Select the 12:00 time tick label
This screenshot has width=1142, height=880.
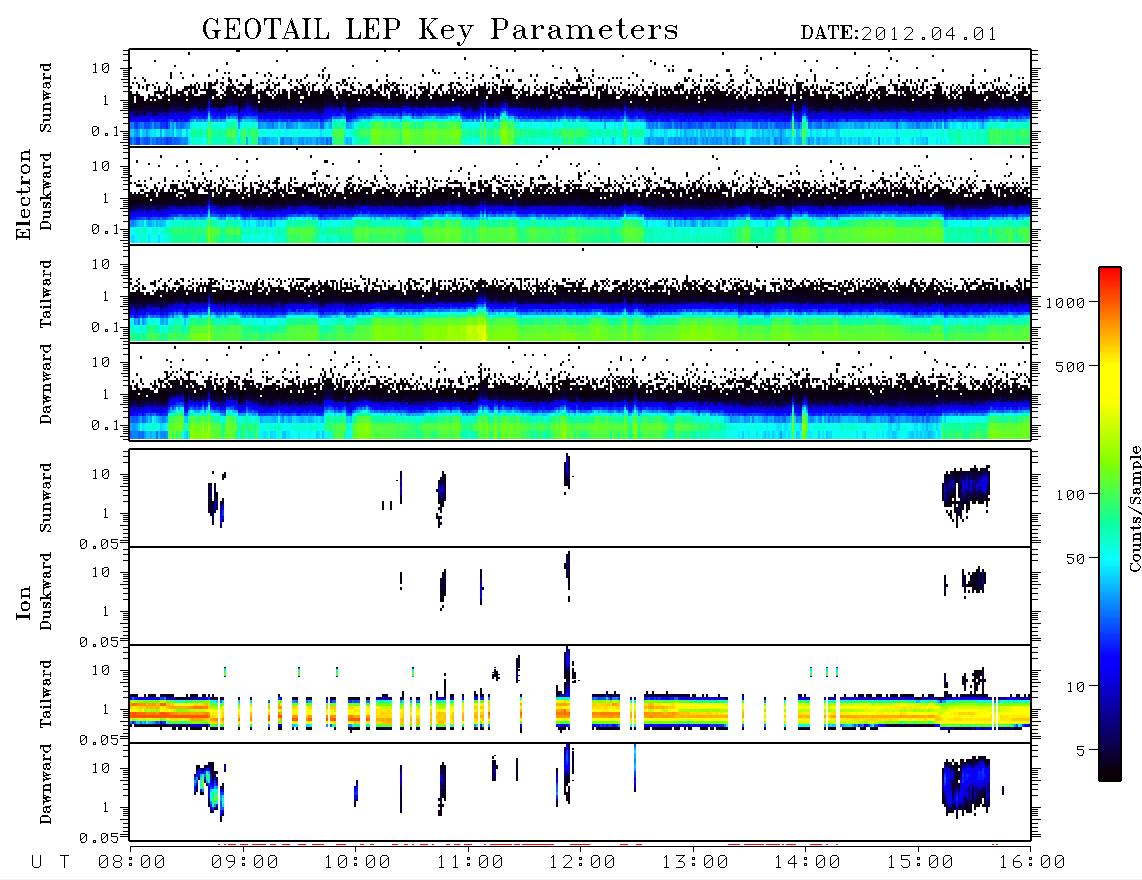click(582, 862)
